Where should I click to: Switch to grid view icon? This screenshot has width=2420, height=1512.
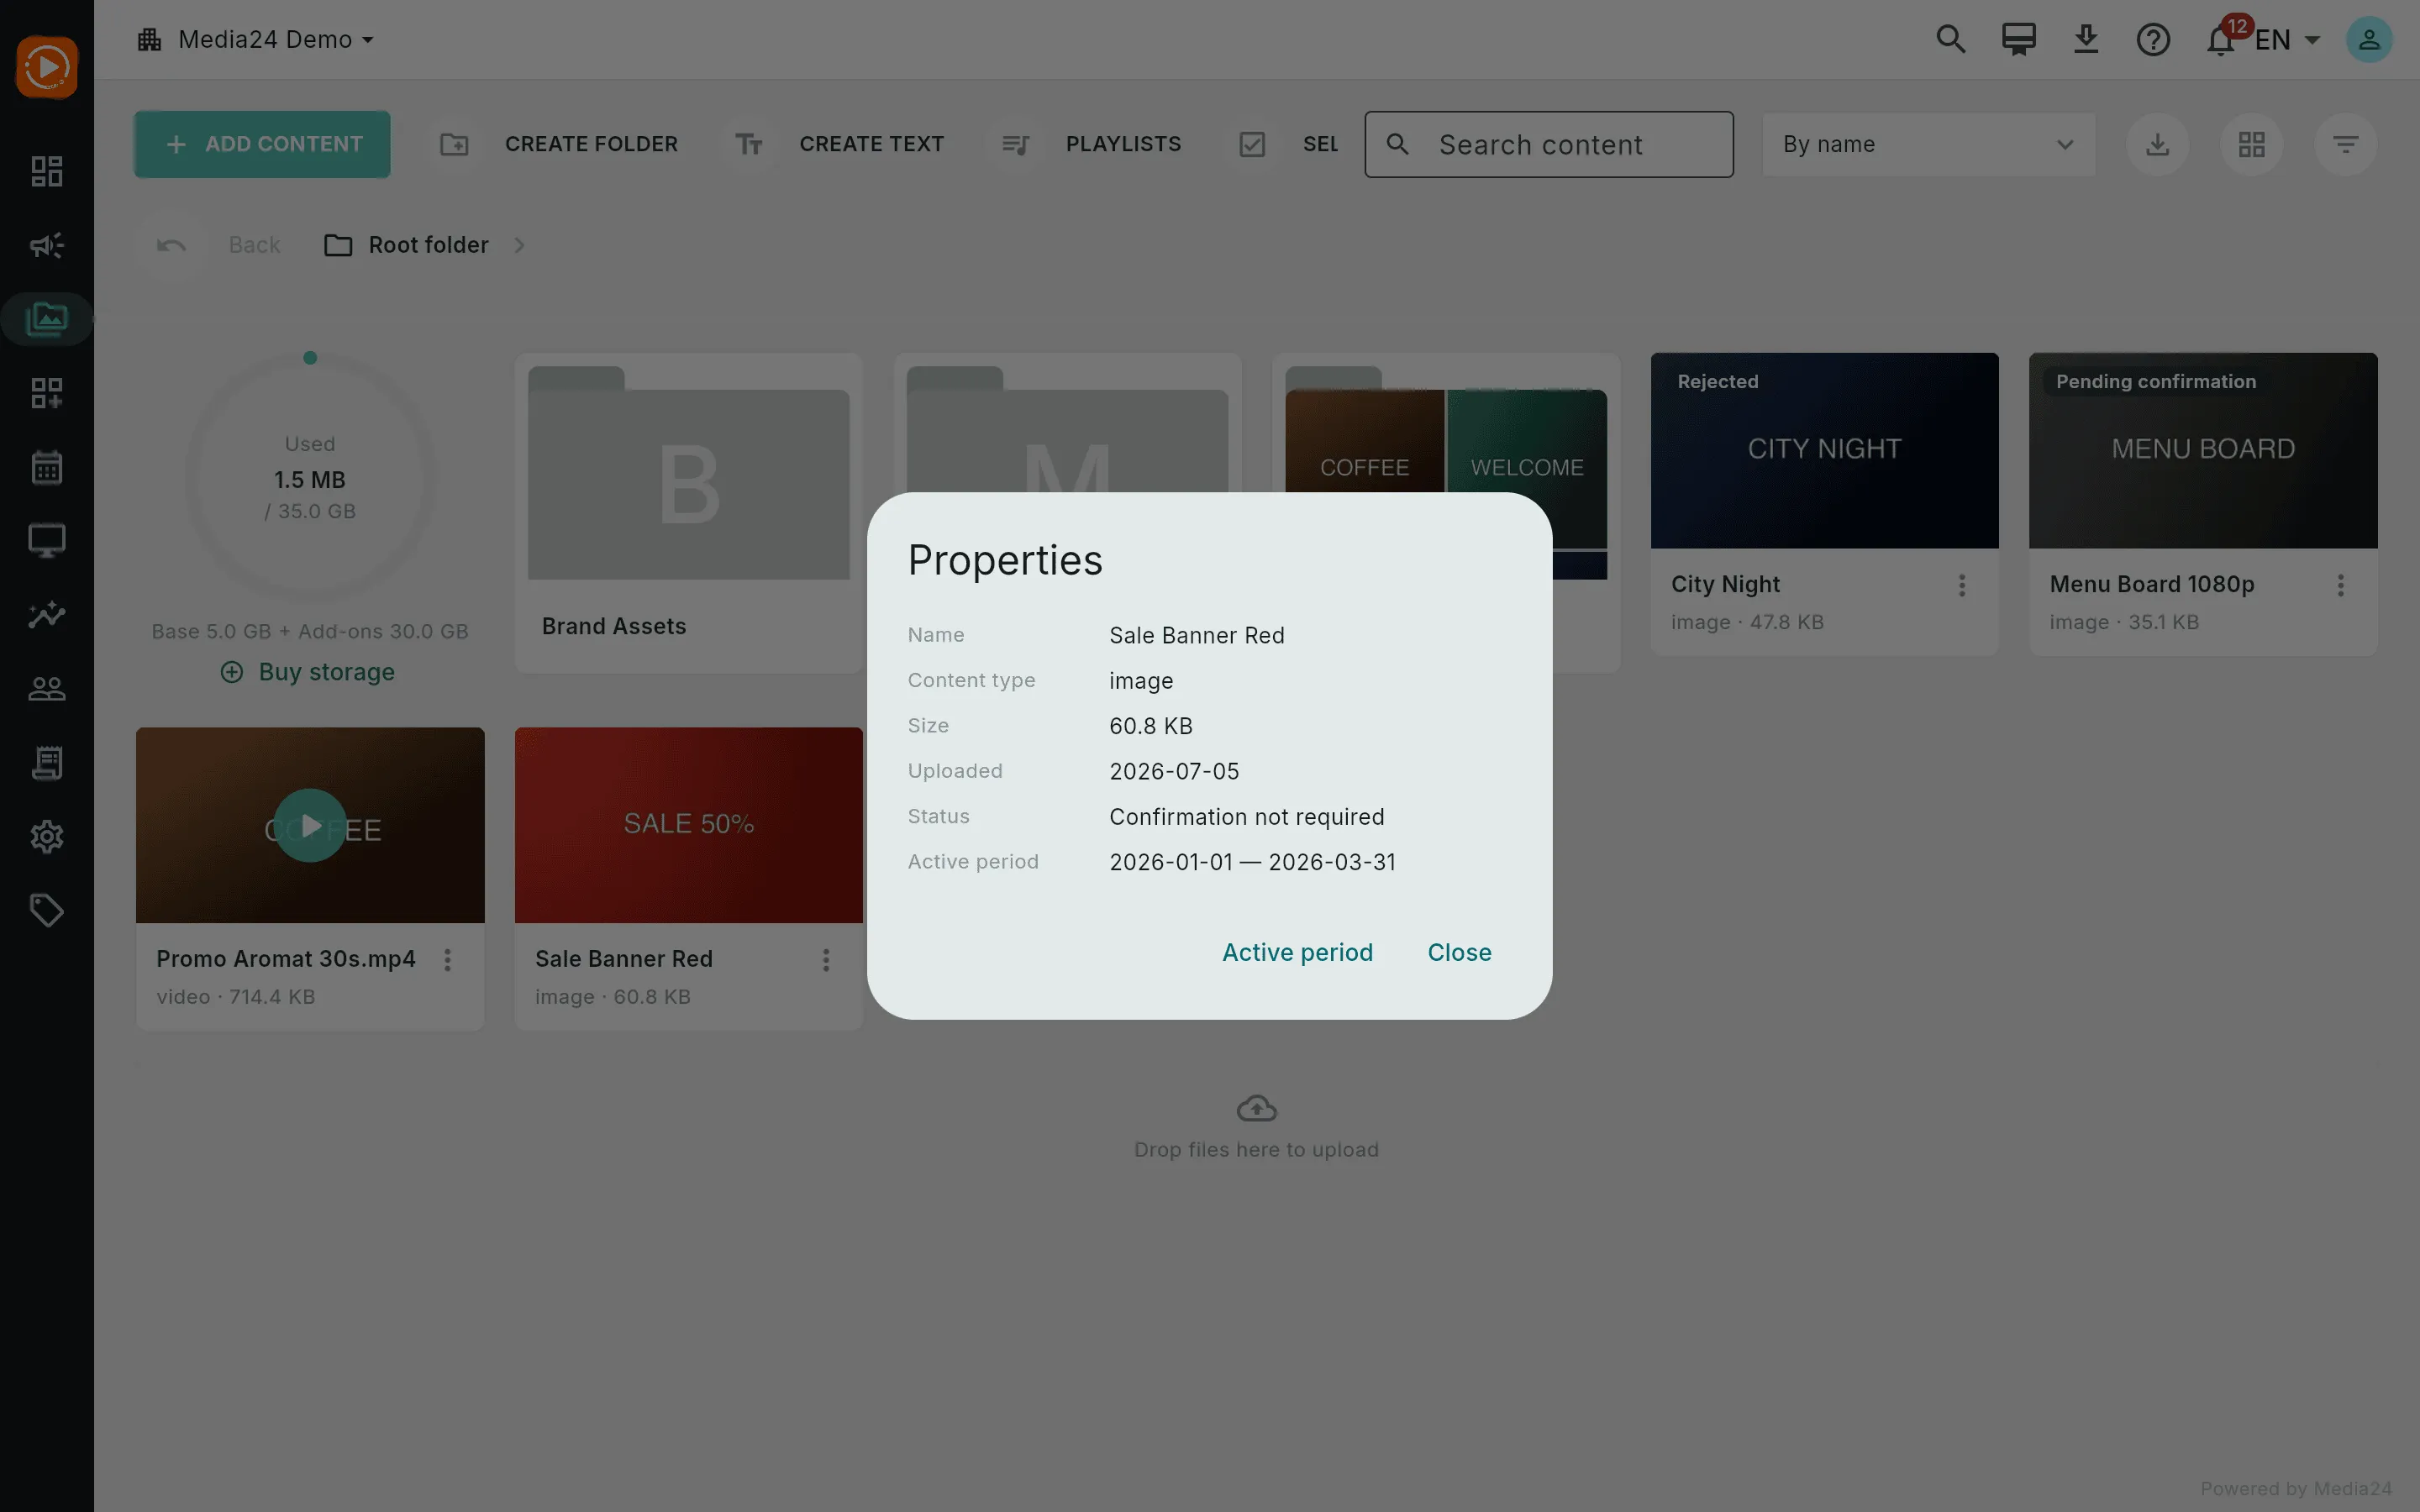pyautogui.click(x=2251, y=144)
